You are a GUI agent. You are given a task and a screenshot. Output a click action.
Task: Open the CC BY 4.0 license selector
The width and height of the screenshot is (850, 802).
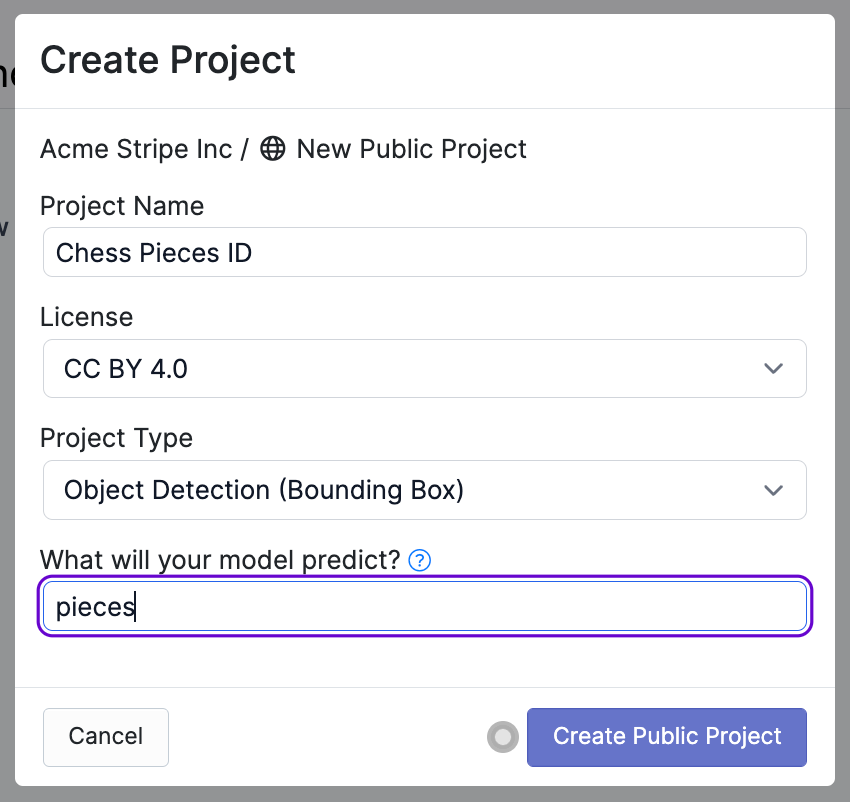tap(424, 368)
